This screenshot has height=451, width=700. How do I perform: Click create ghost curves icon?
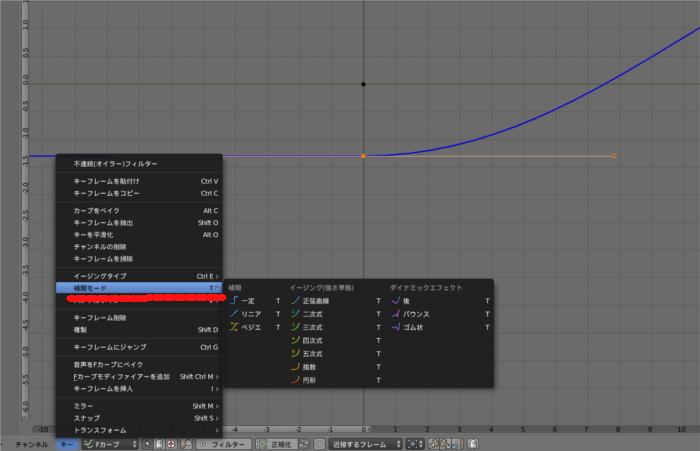point(473,444)
